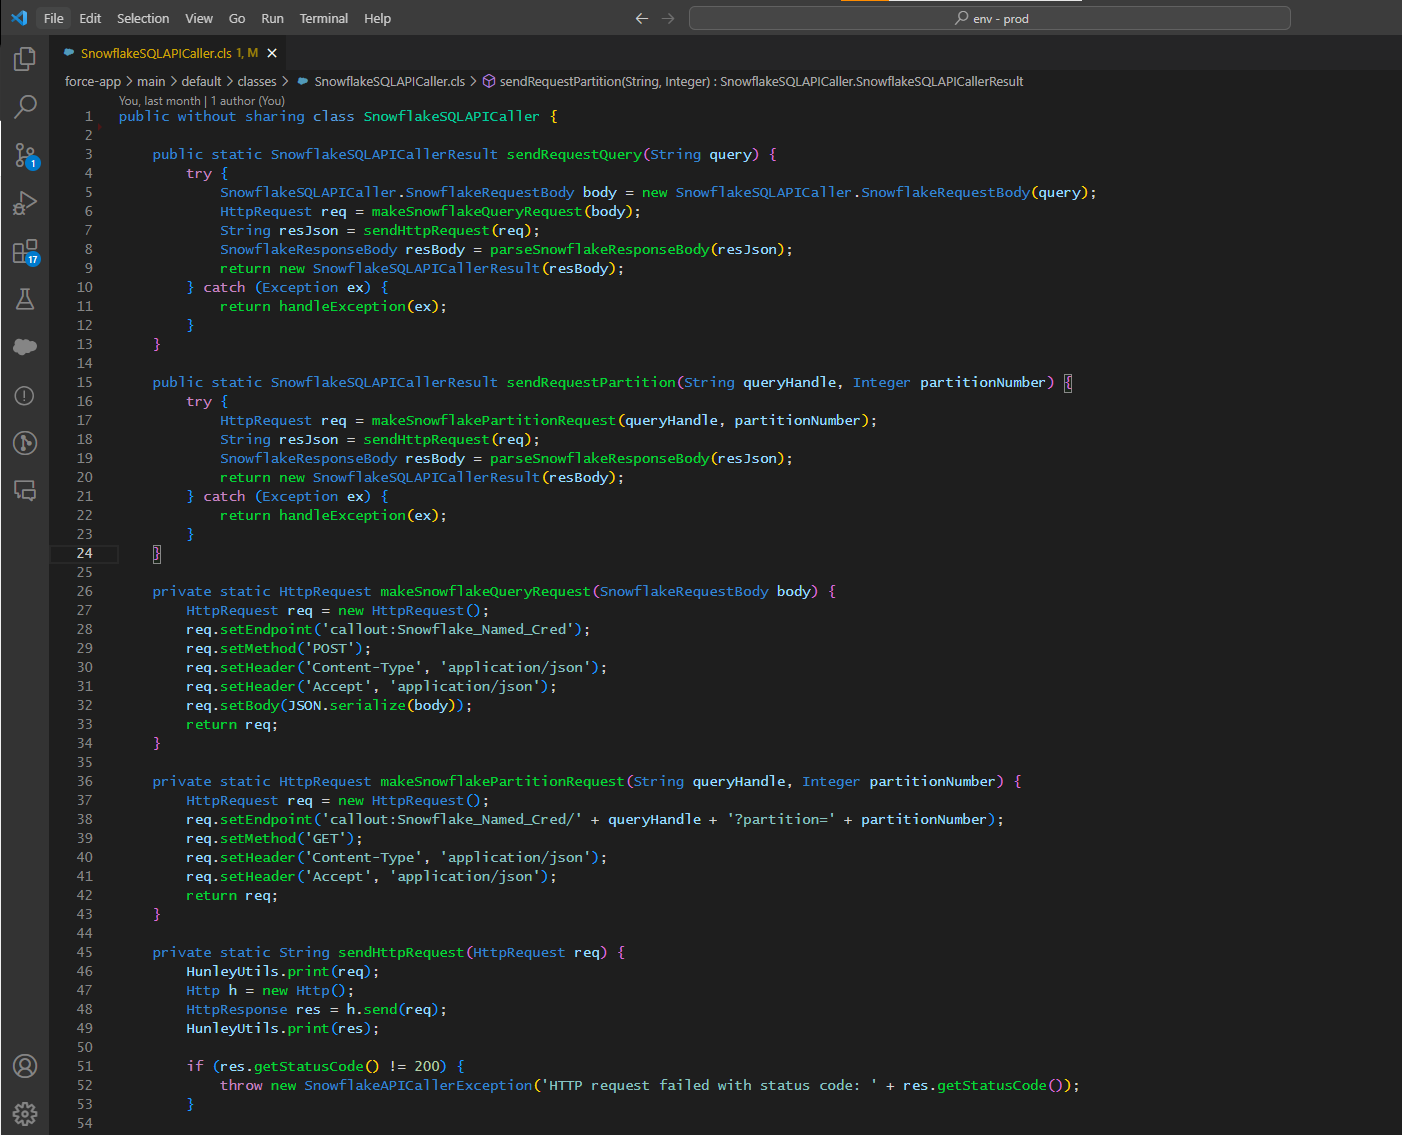Screen dimensions: 1402x1135
Task: Open Extensions showing 17 updates
Action: (x=24, y=251)
